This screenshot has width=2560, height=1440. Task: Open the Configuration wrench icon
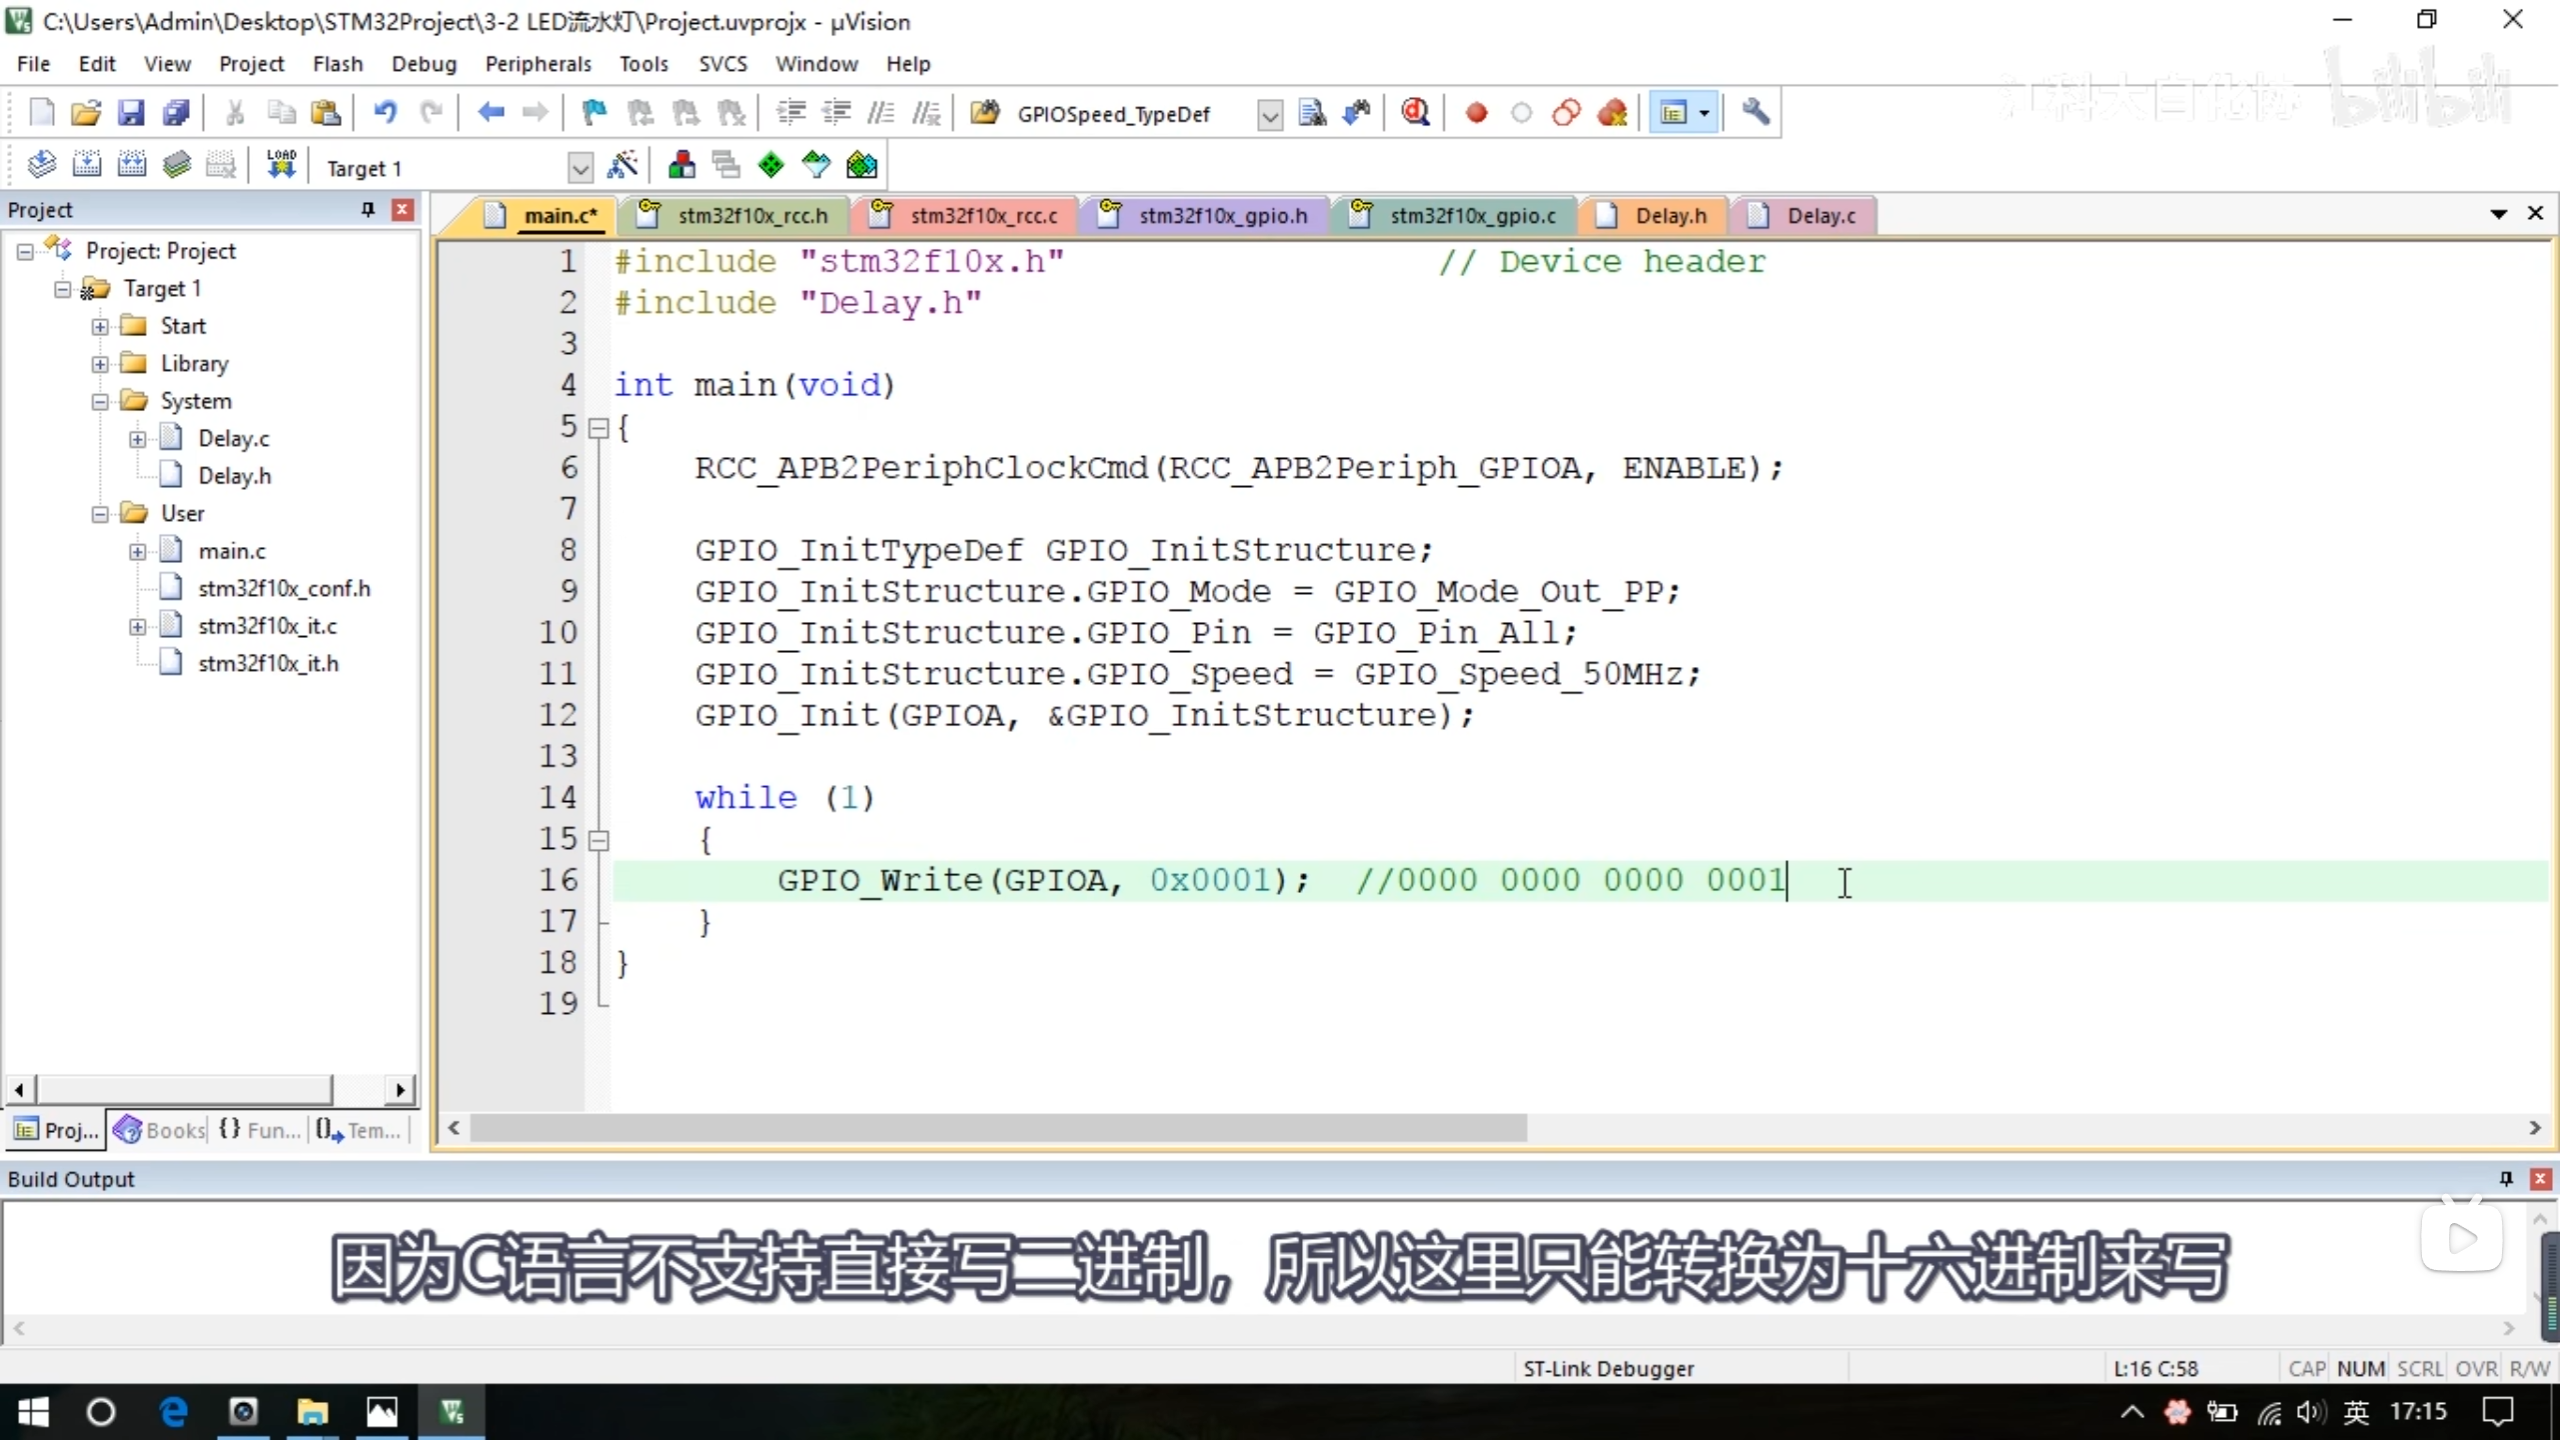pos(1756,113)
